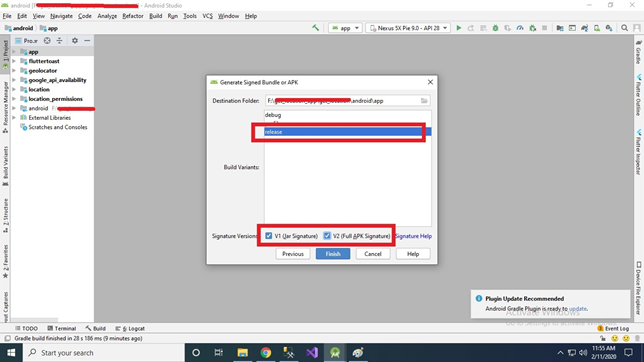Screen dimensions: 644x362
Task: Open the Nexus 5X device selector dropdown
Action: point(408,28)
